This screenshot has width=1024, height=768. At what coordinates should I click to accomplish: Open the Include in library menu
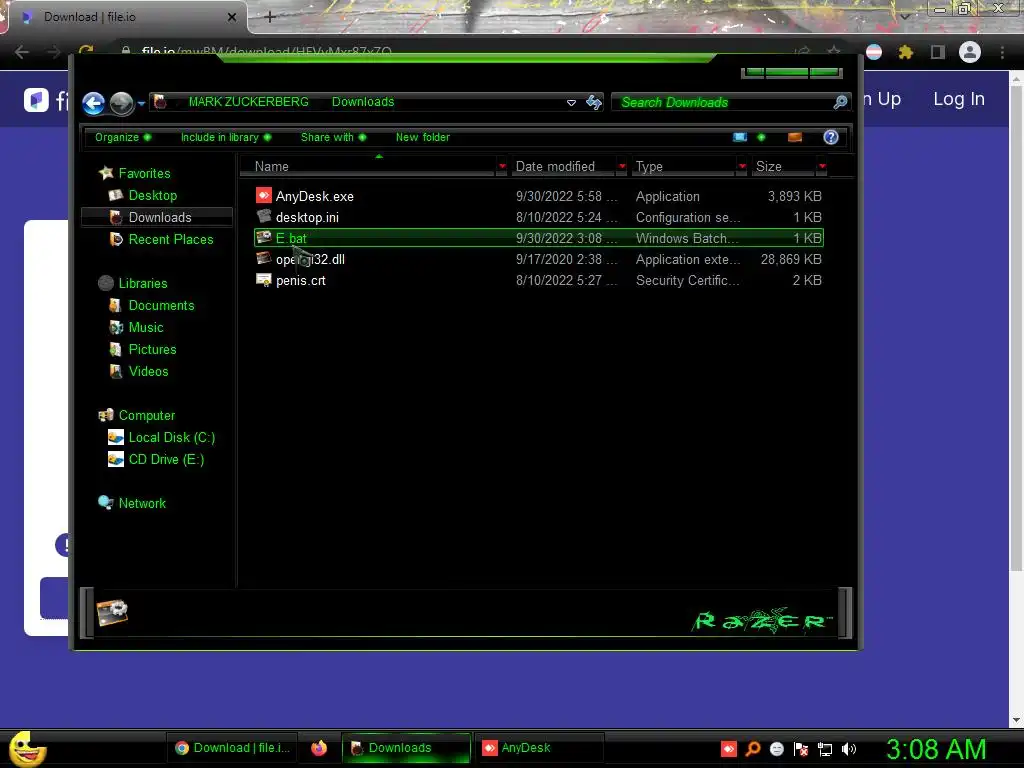tap(226, 137)
